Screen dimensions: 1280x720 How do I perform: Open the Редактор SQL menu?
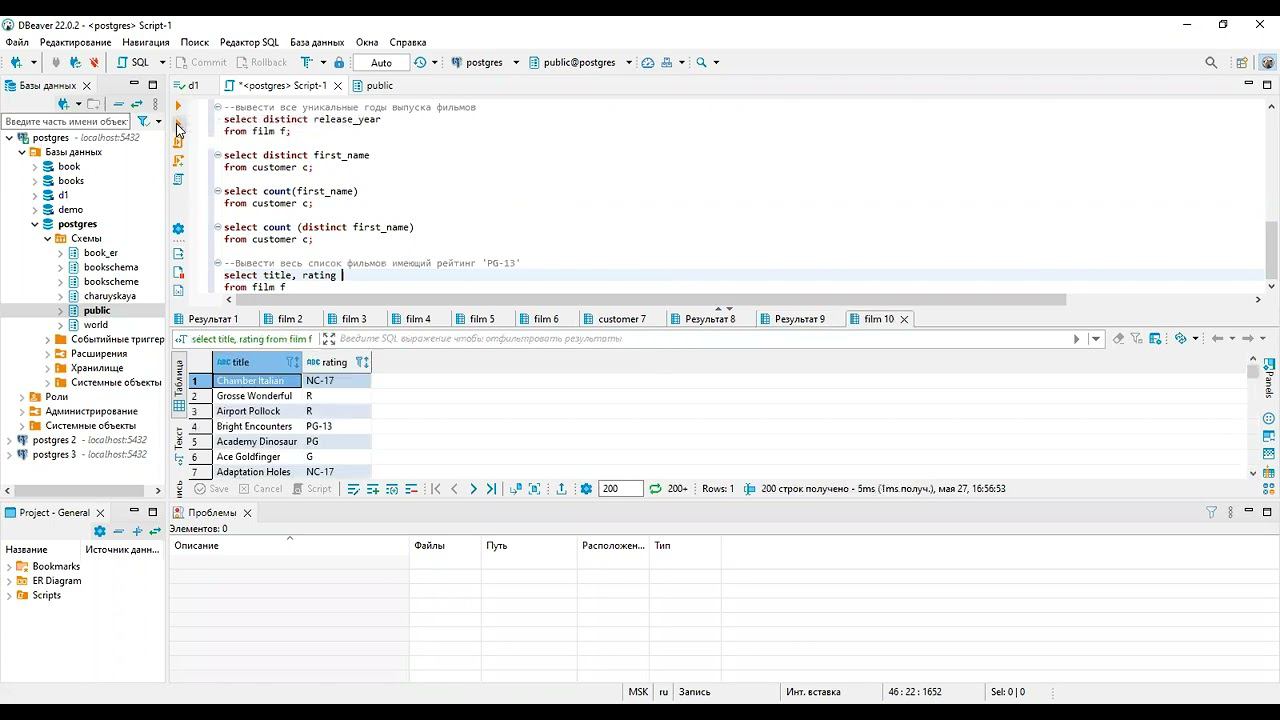click(249, 42)
